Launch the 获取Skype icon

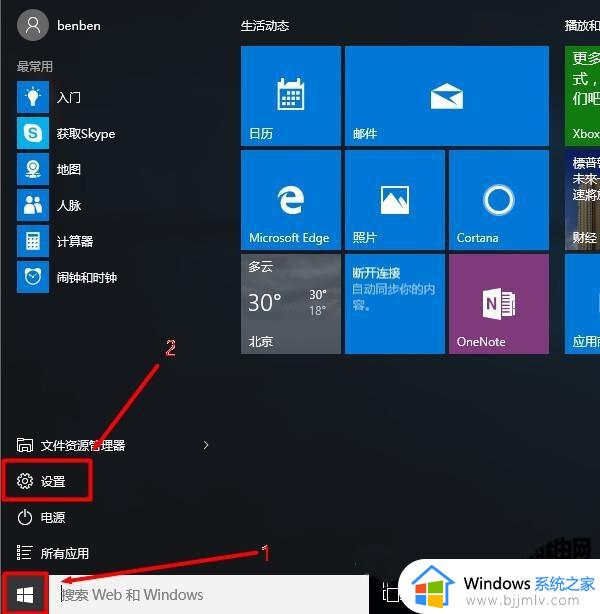click(x=33, y=133)
